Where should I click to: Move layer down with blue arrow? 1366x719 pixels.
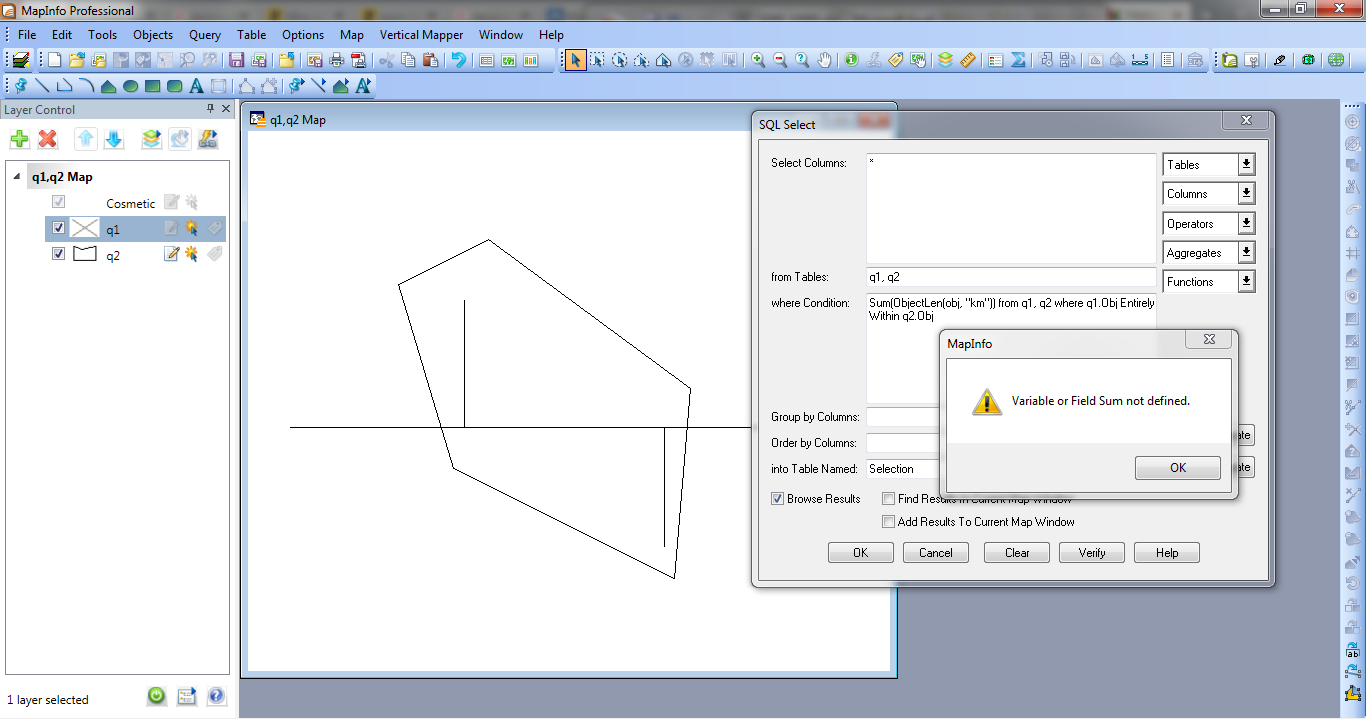click(114, 139)
